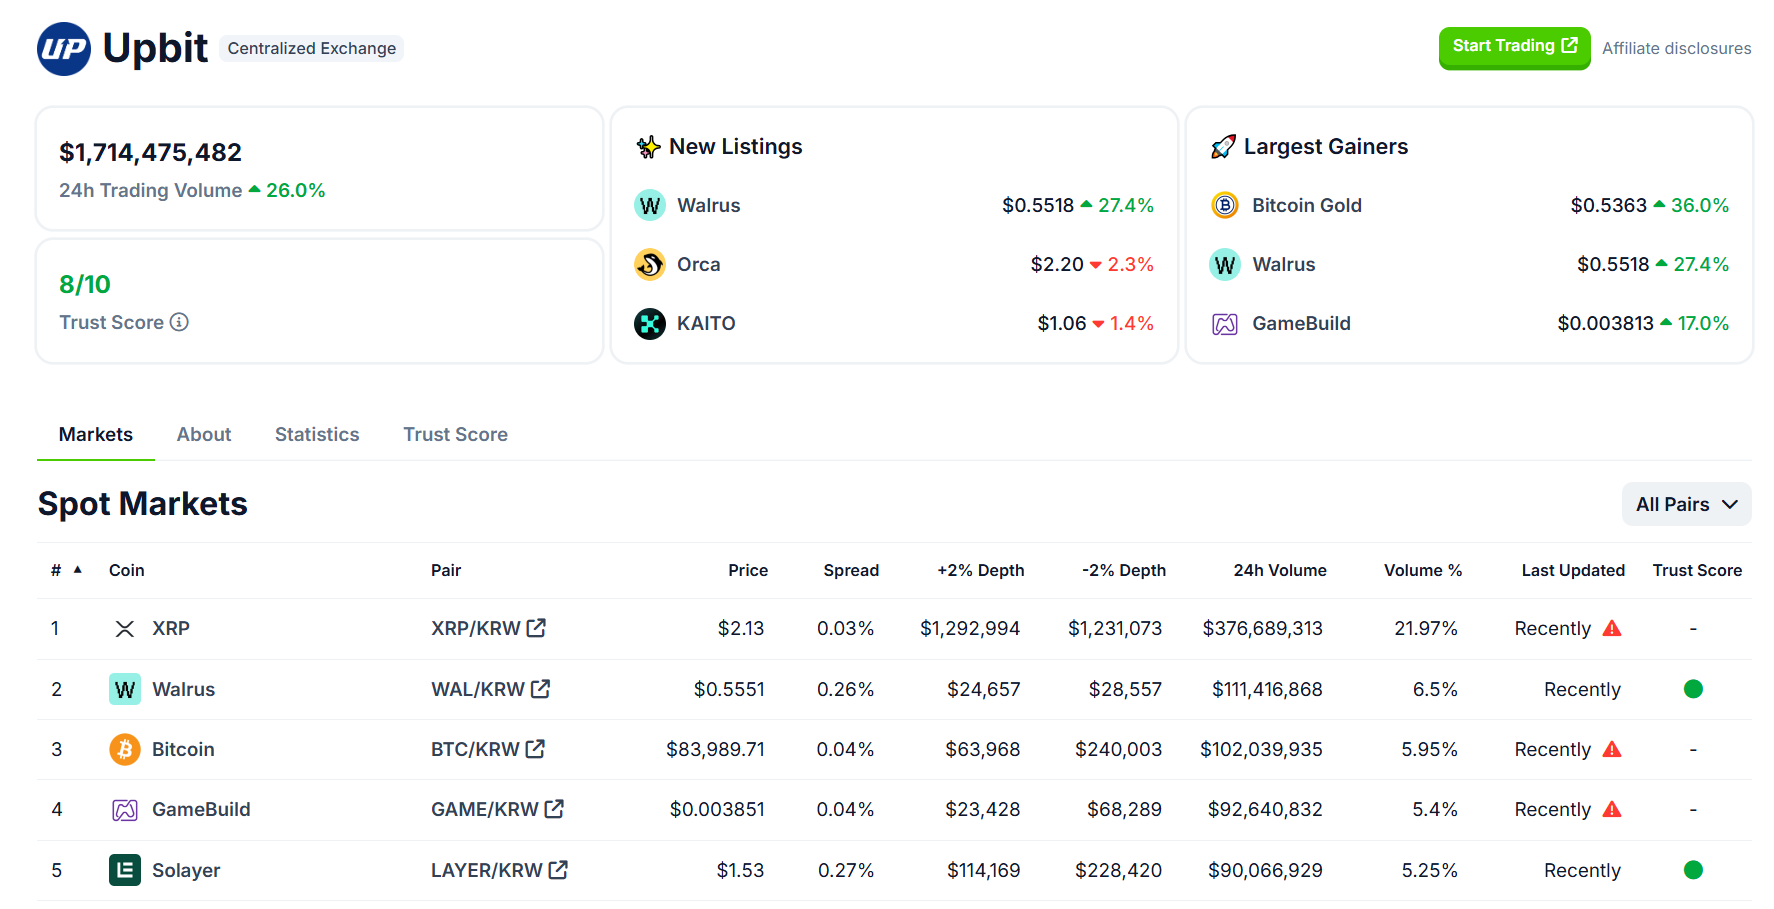Click the 36.0% Bitcoin Gold gain value
Image resolution: width=1774 pixels, height=909 pixels.
coord(1700,205)
